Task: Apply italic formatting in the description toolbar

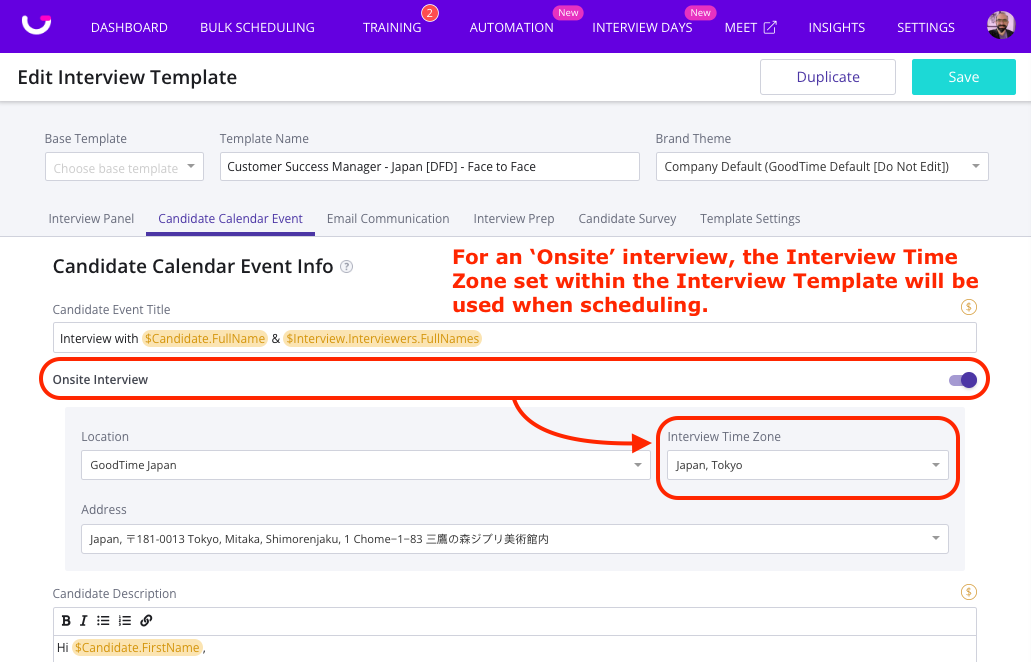Action: coord(84,620)
